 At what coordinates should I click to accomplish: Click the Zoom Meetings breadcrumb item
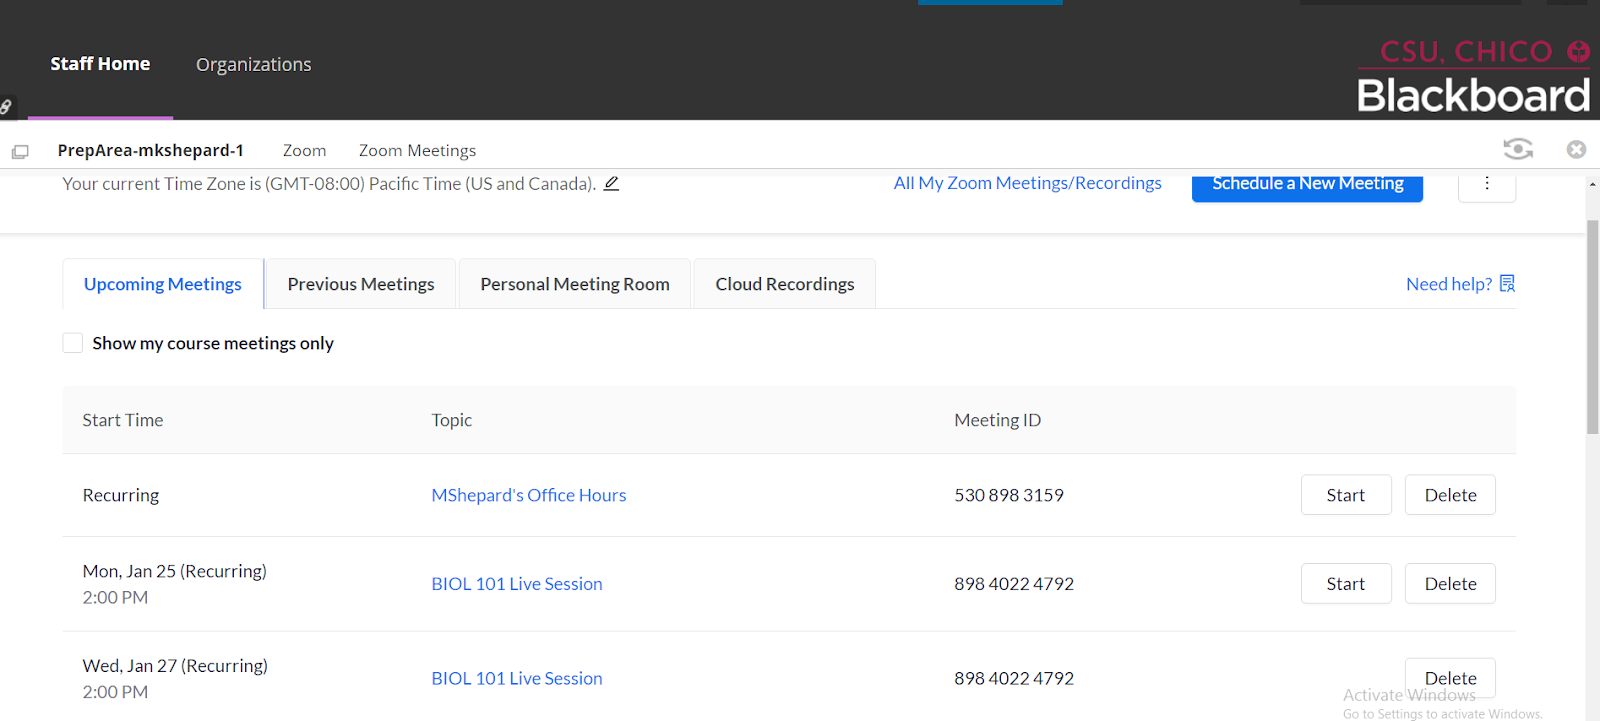tap(417, 150)
